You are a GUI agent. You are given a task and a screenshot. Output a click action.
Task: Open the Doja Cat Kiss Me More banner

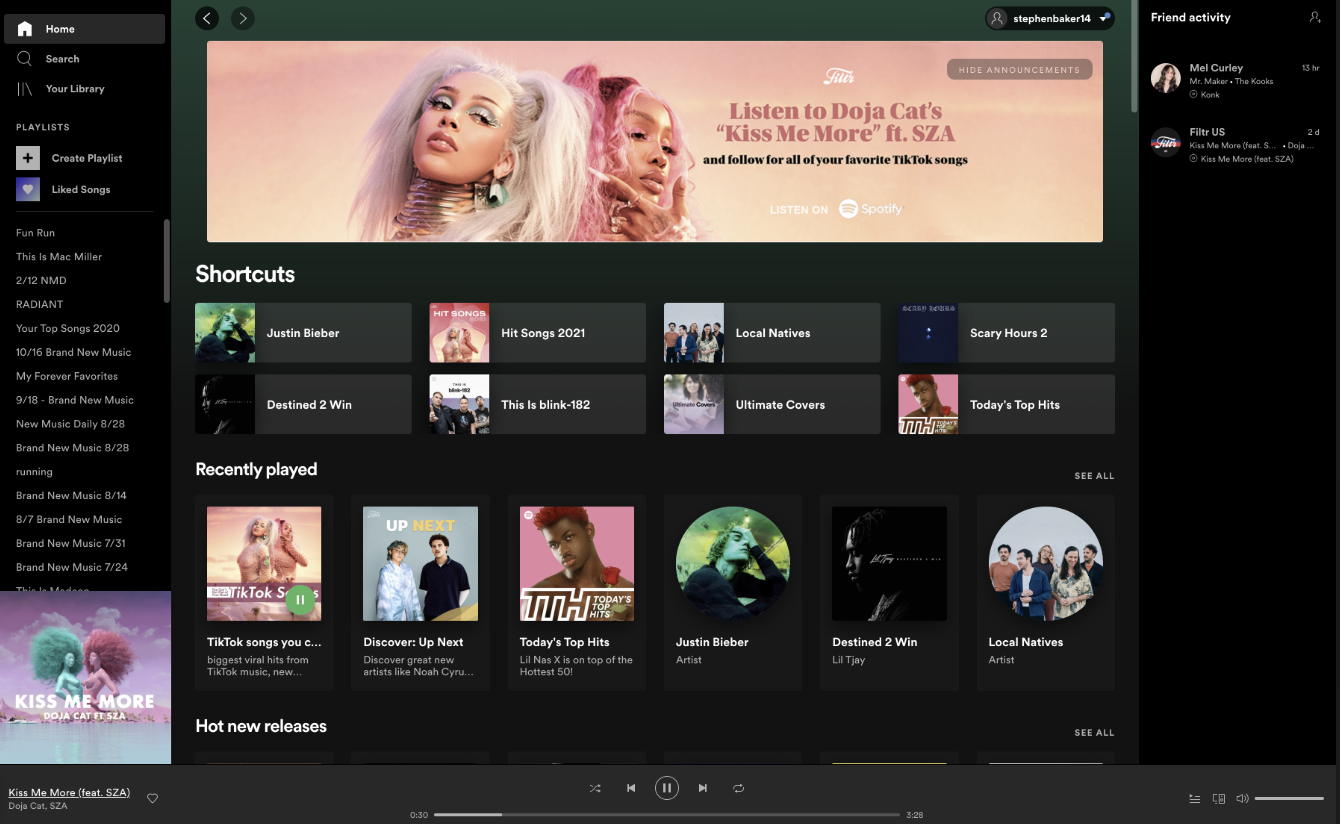point(655,141)
